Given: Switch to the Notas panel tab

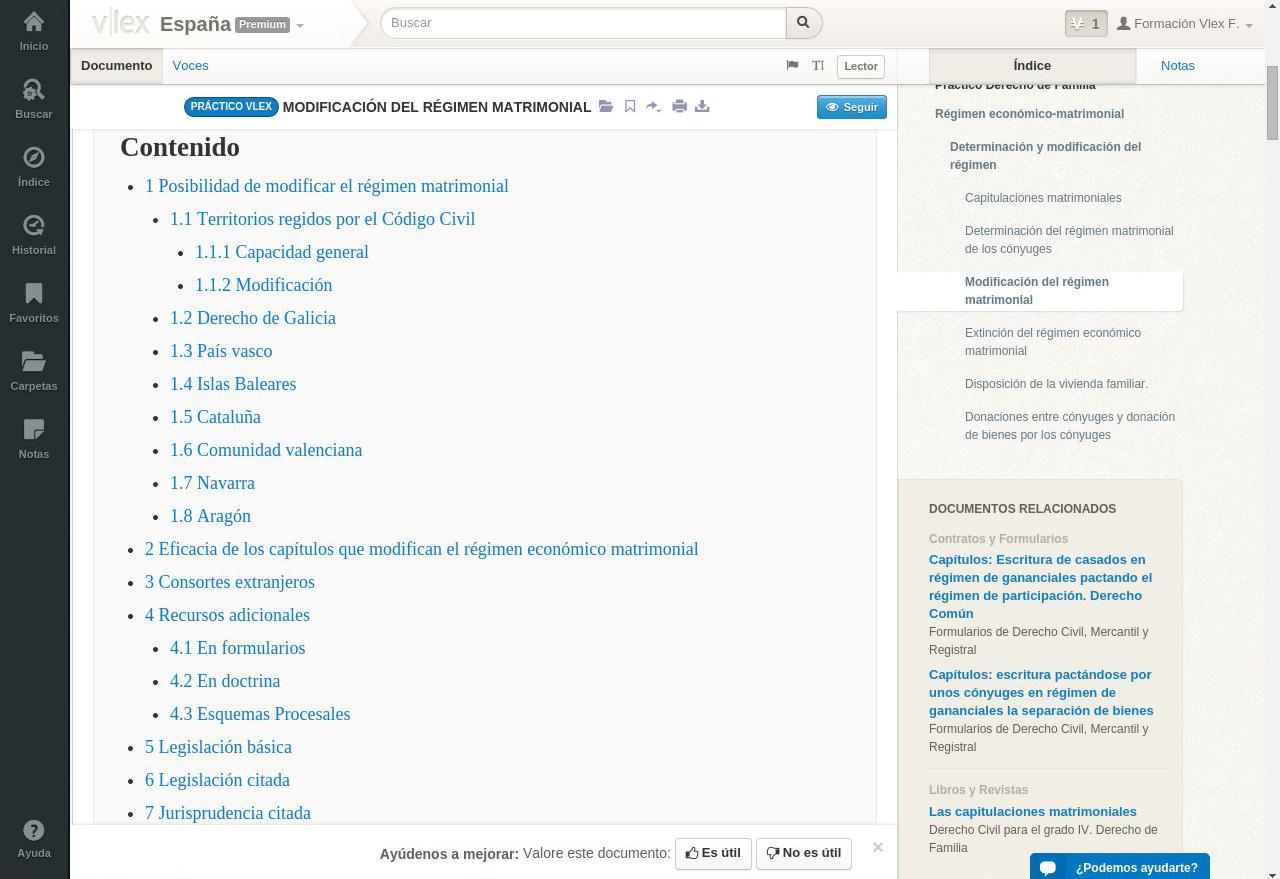Looking at the screenshot, I should (x=1178, y=65).
